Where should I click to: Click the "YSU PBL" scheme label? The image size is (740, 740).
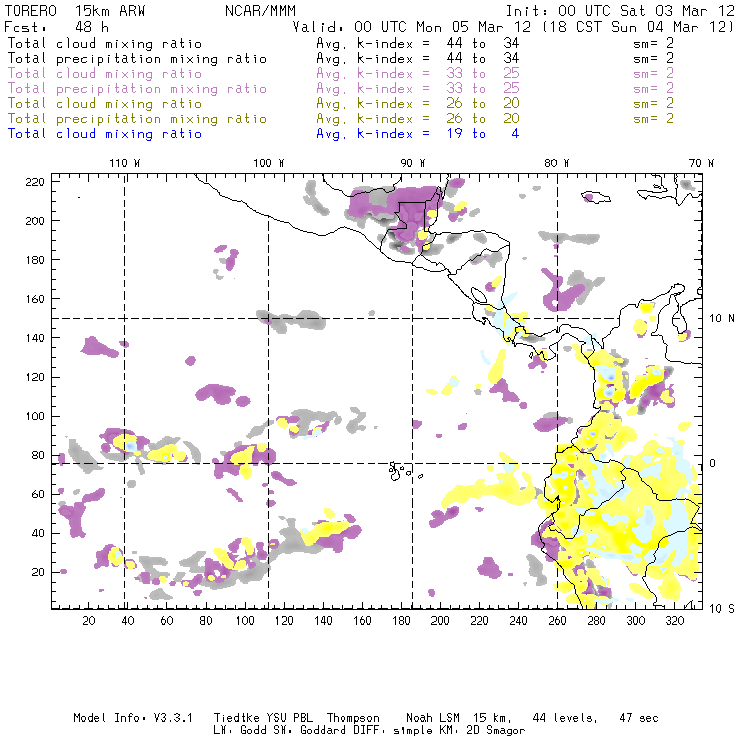[x=289, y=718]
